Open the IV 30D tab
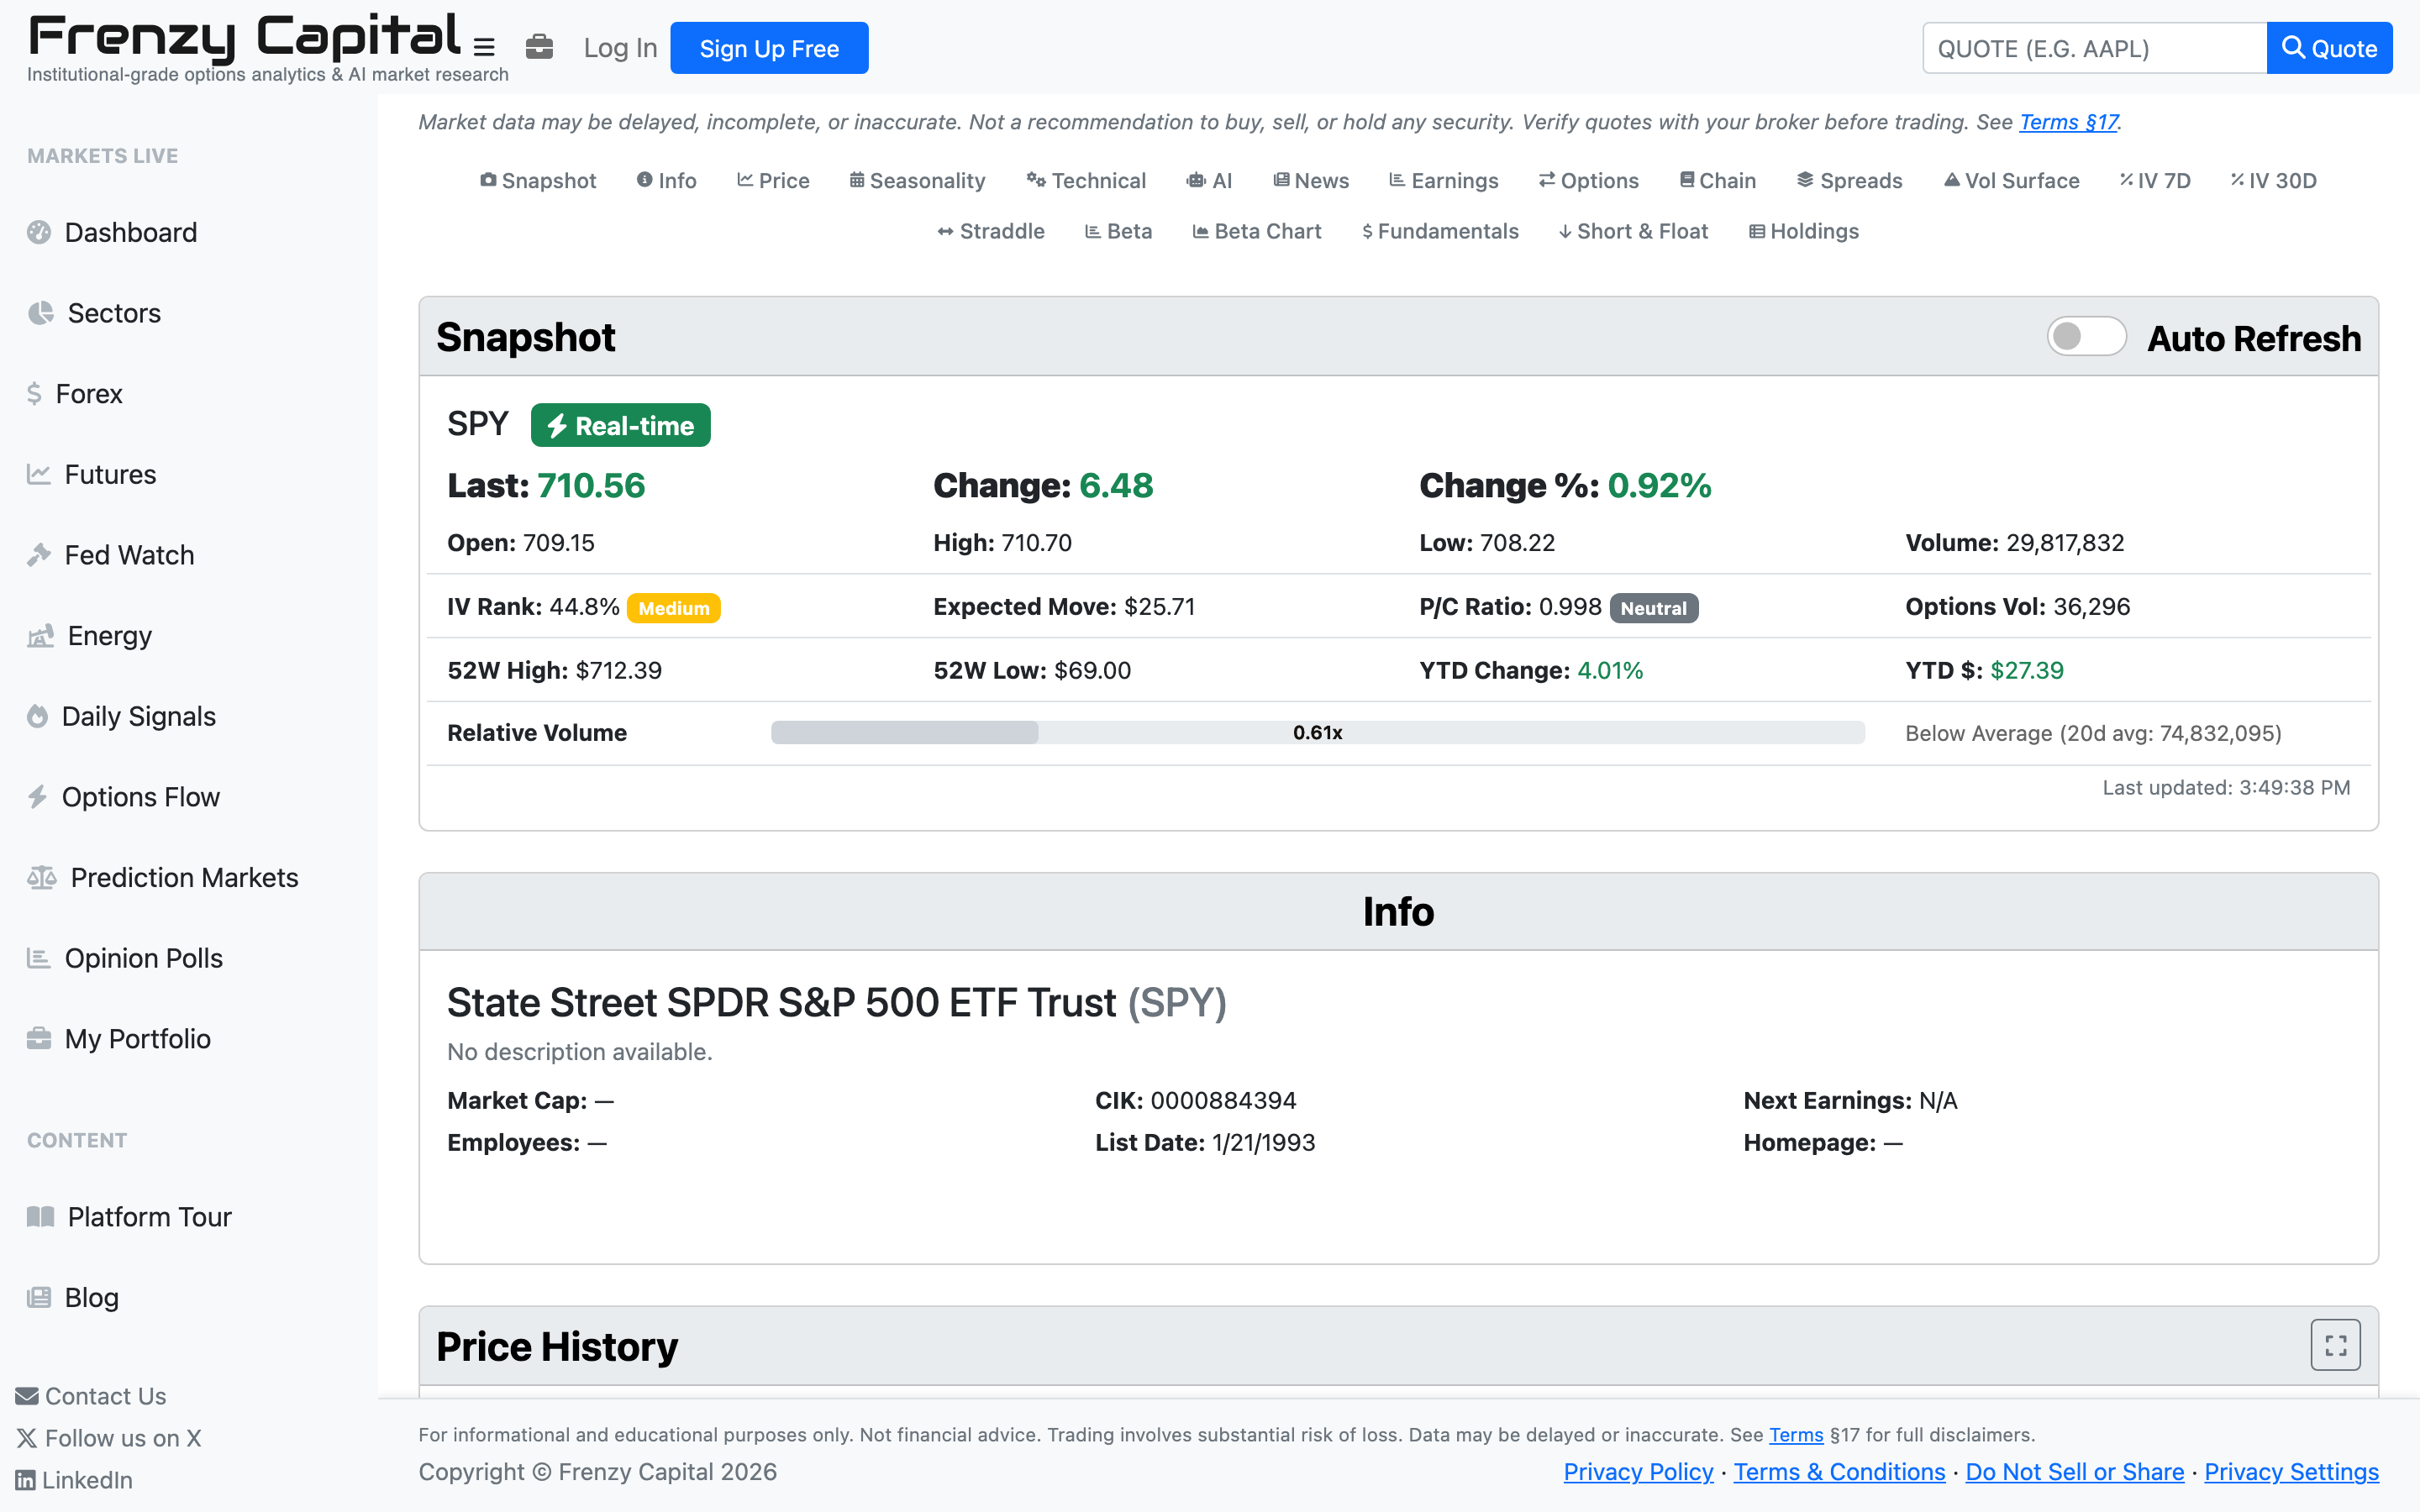The image size is (2420, 1512). [2273, 181]
